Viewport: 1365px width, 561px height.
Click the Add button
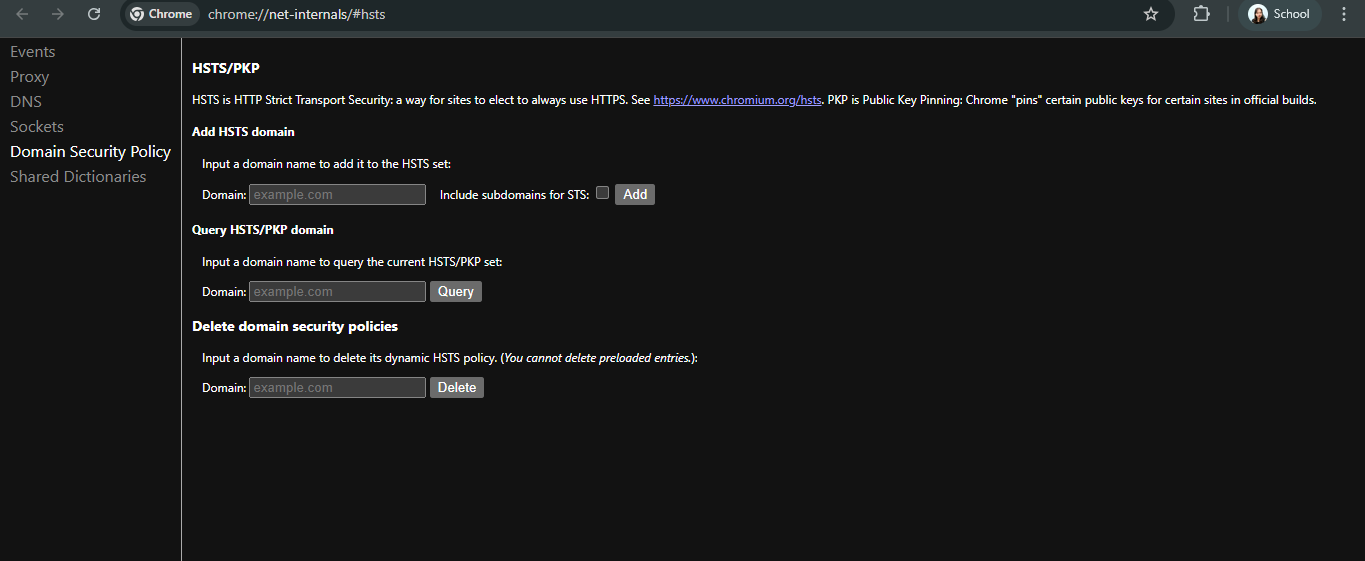pyautogui.click(x=635, y=195)
